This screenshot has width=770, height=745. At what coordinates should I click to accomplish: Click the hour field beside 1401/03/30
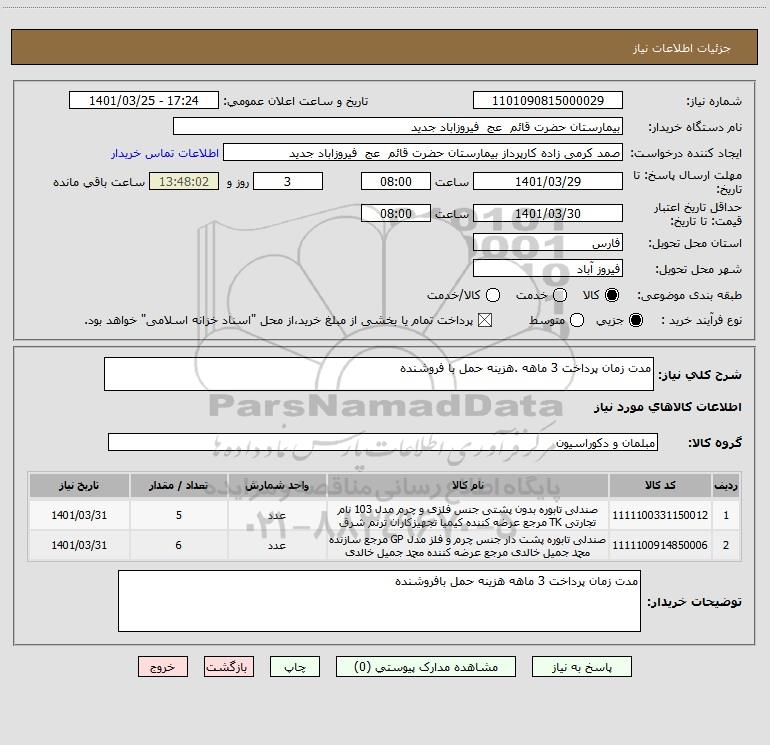click(396, 213)
